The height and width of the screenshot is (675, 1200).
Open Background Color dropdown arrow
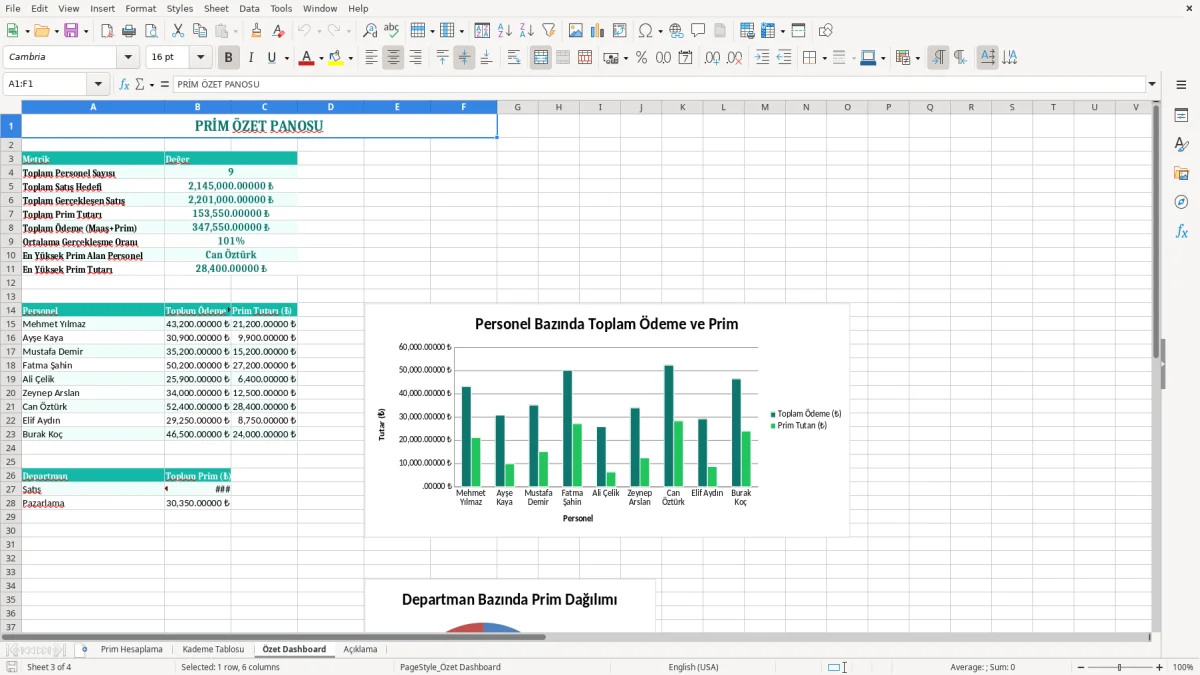[350, 58]
